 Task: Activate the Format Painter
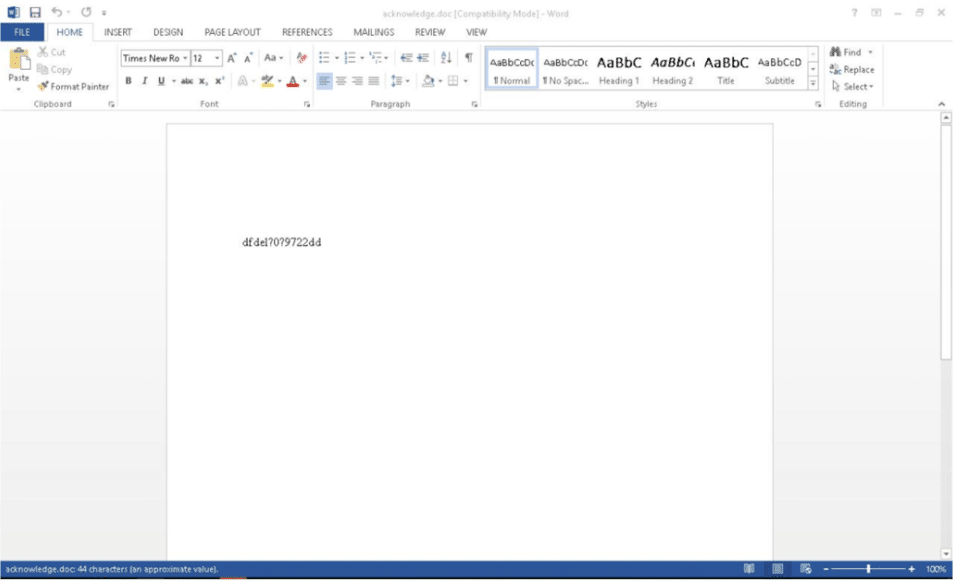point(73,87)
